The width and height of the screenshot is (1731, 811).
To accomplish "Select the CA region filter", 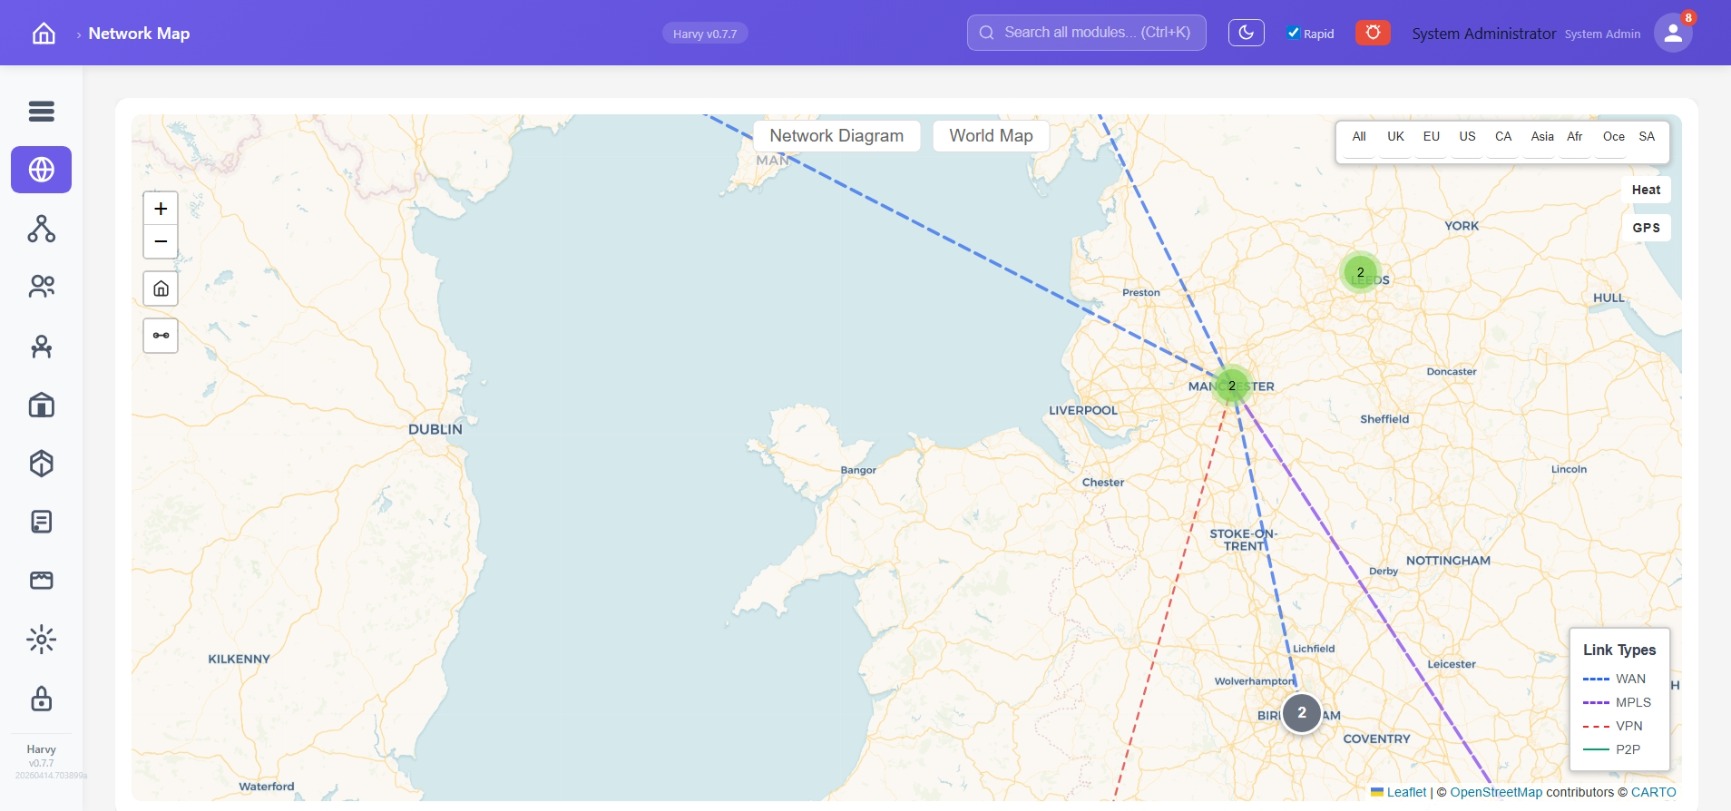I will tap(1503, 137).
